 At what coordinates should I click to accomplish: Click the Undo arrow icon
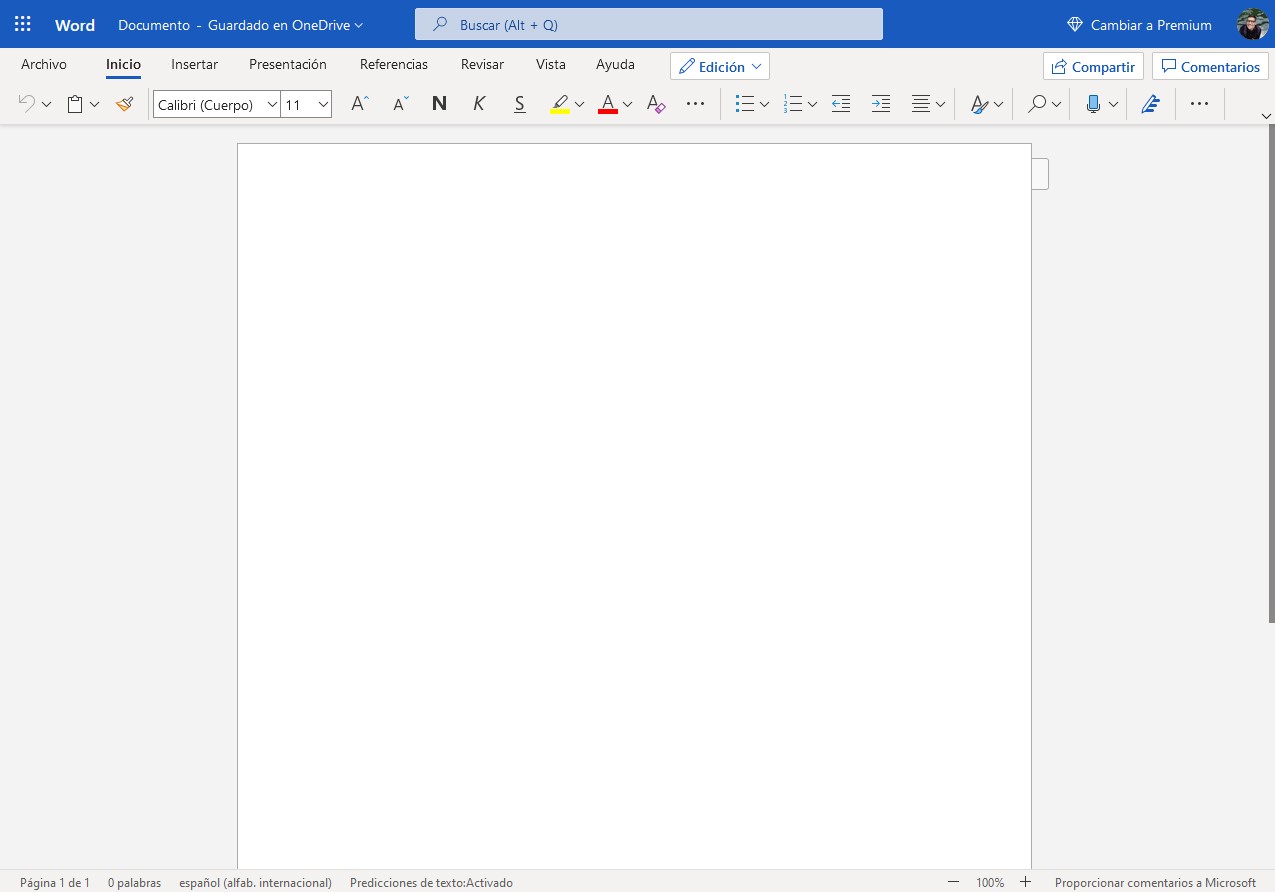[27, 104]
